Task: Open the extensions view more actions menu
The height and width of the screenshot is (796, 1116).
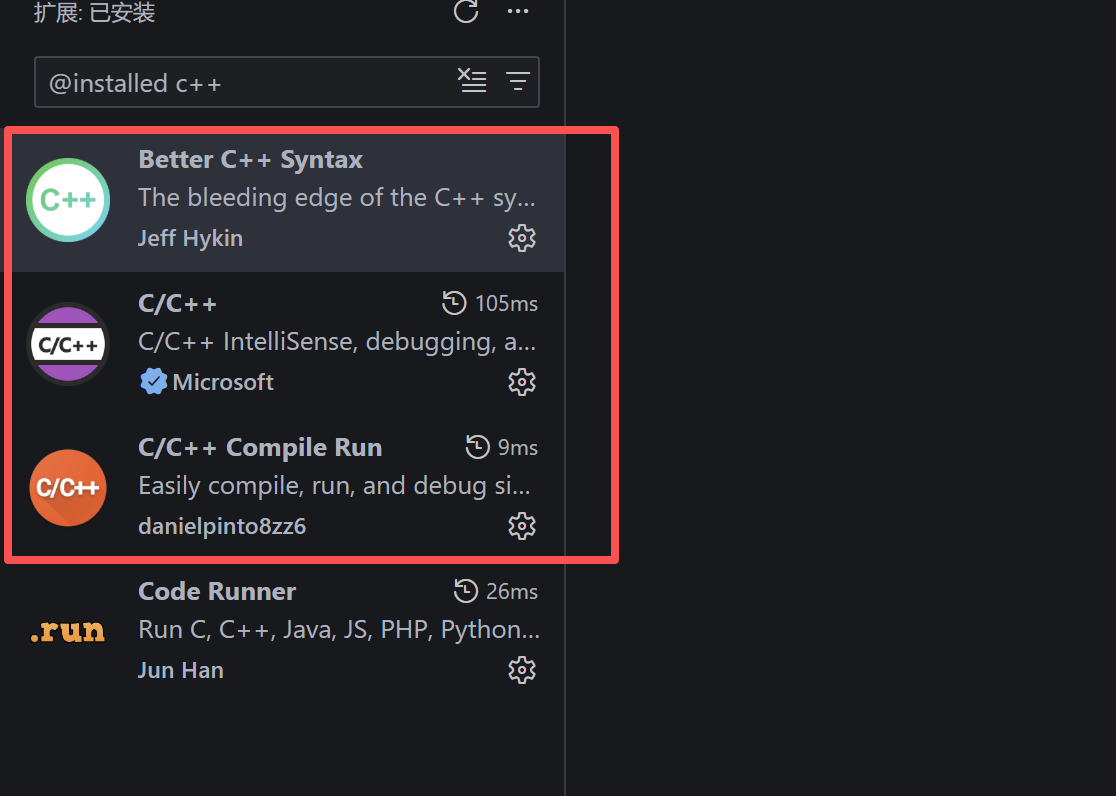Action: point(518,11)
